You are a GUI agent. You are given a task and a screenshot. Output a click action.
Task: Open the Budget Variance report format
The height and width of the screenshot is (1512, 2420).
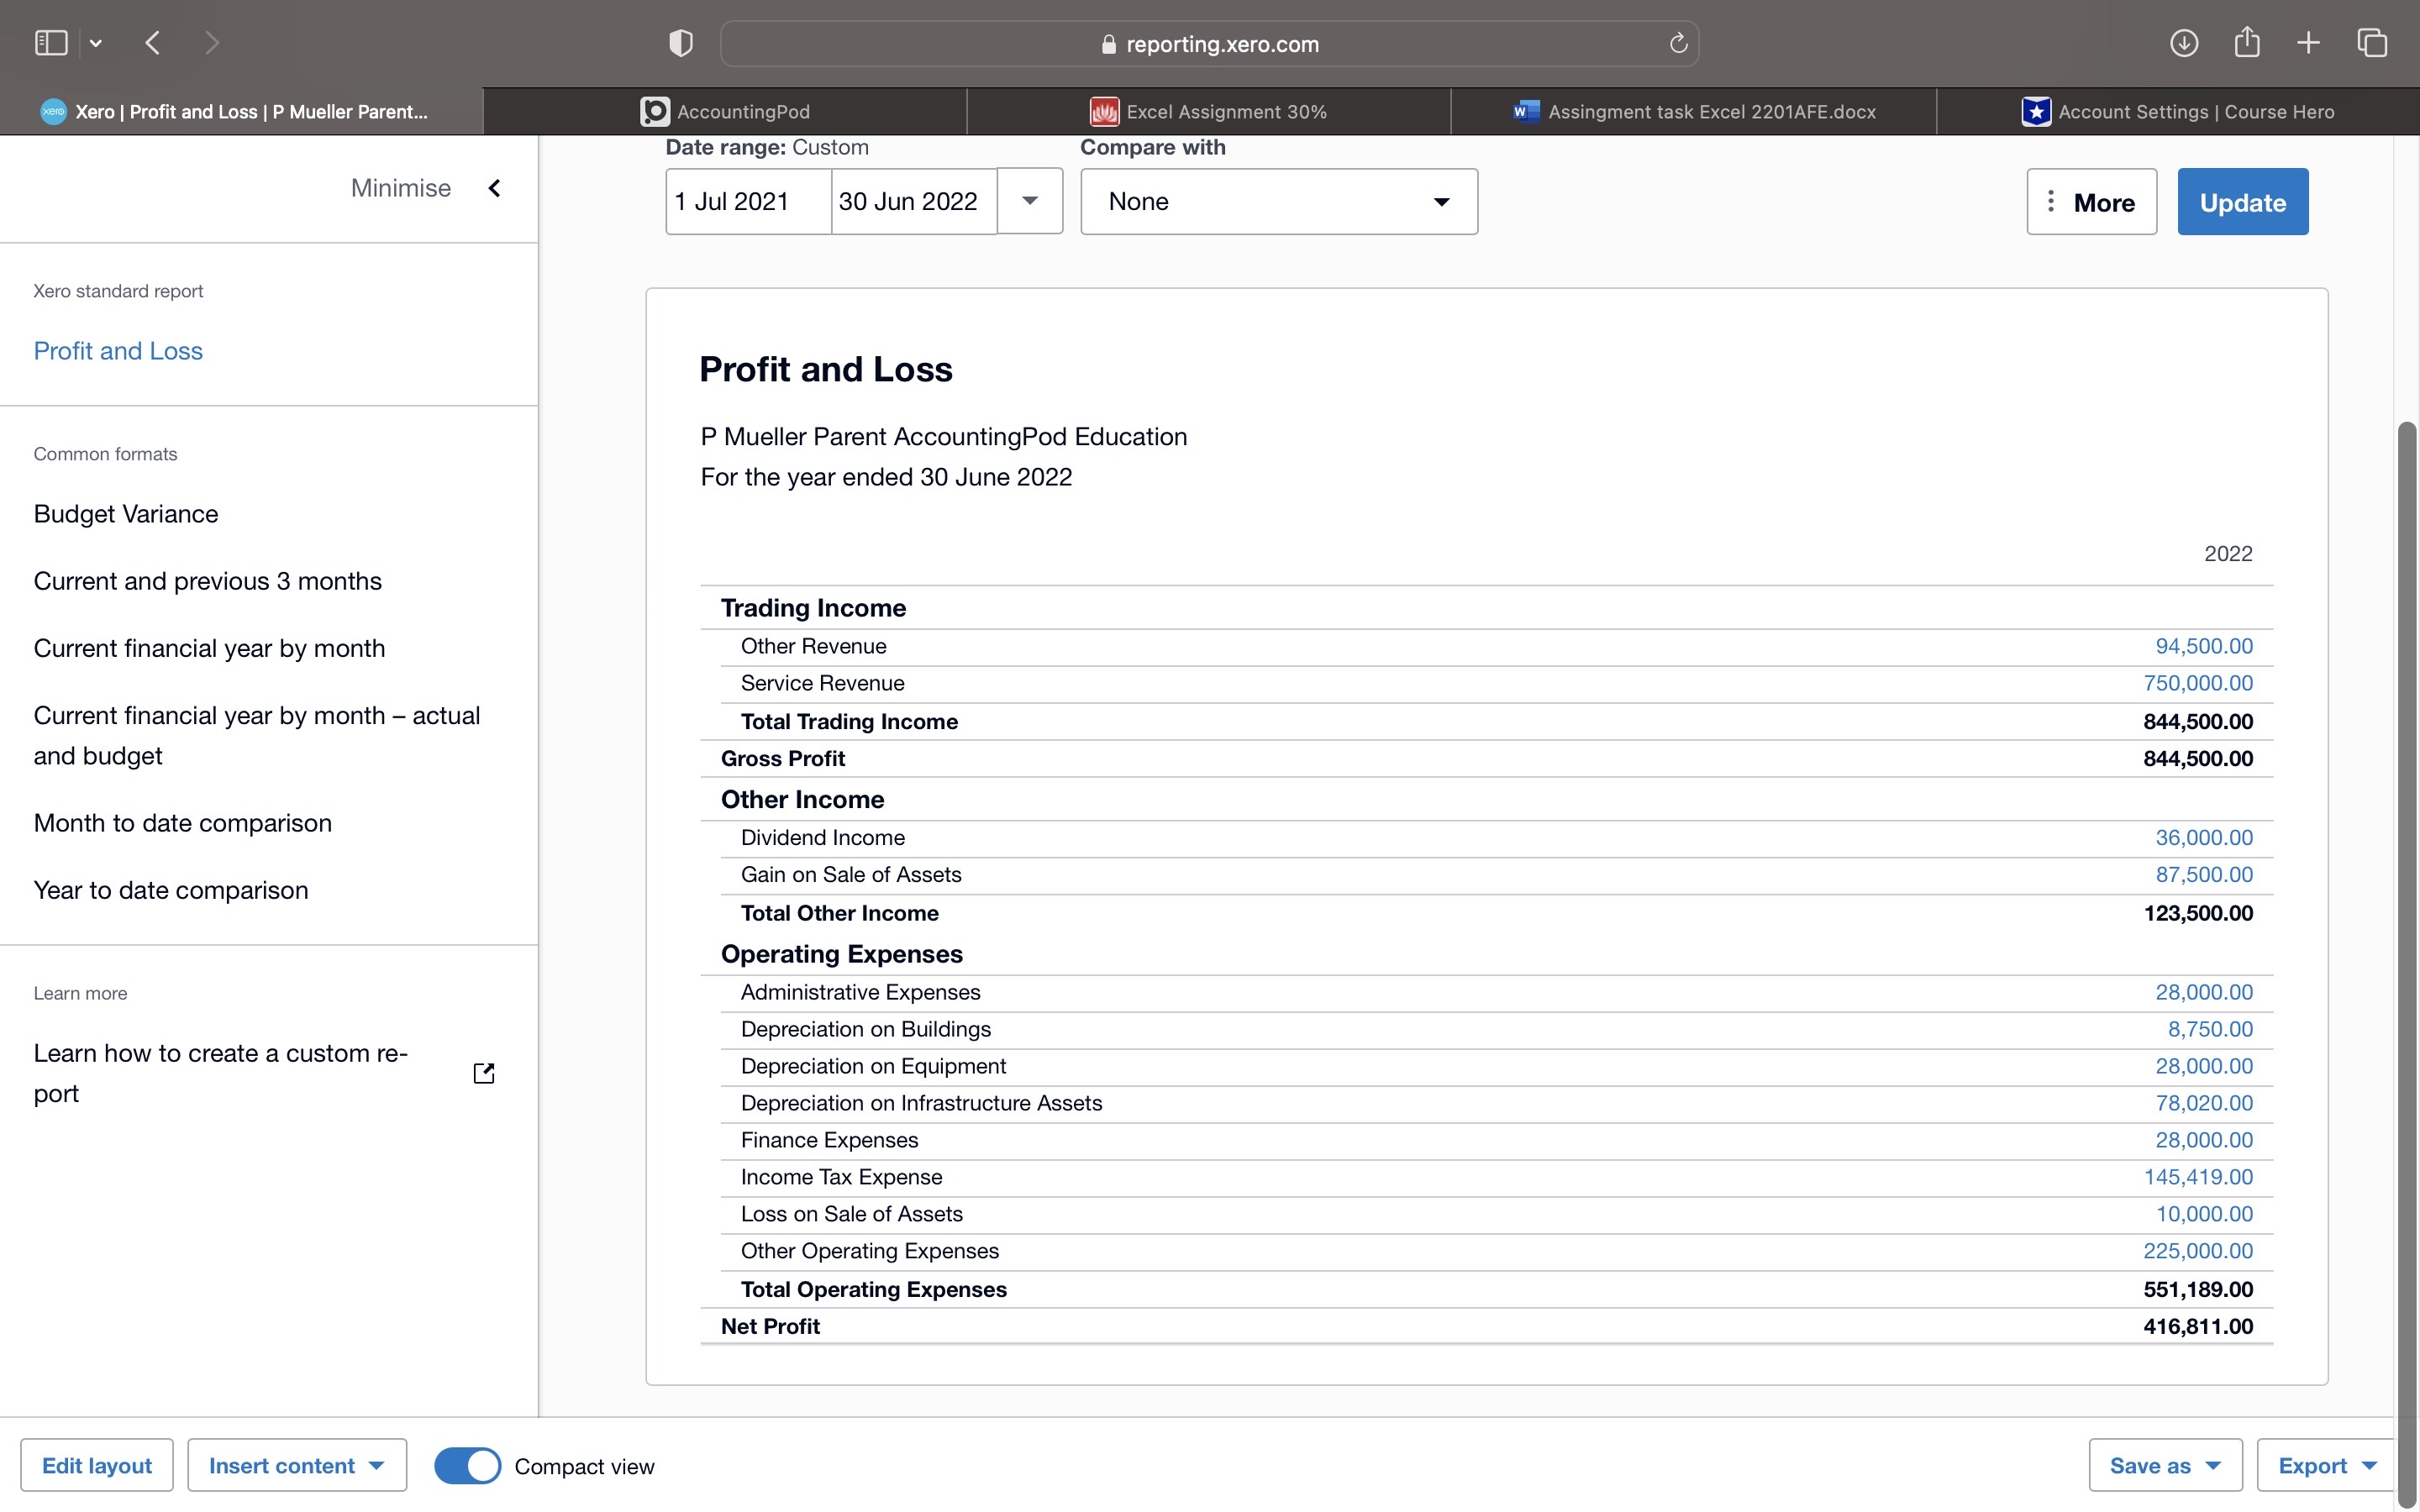126,514
